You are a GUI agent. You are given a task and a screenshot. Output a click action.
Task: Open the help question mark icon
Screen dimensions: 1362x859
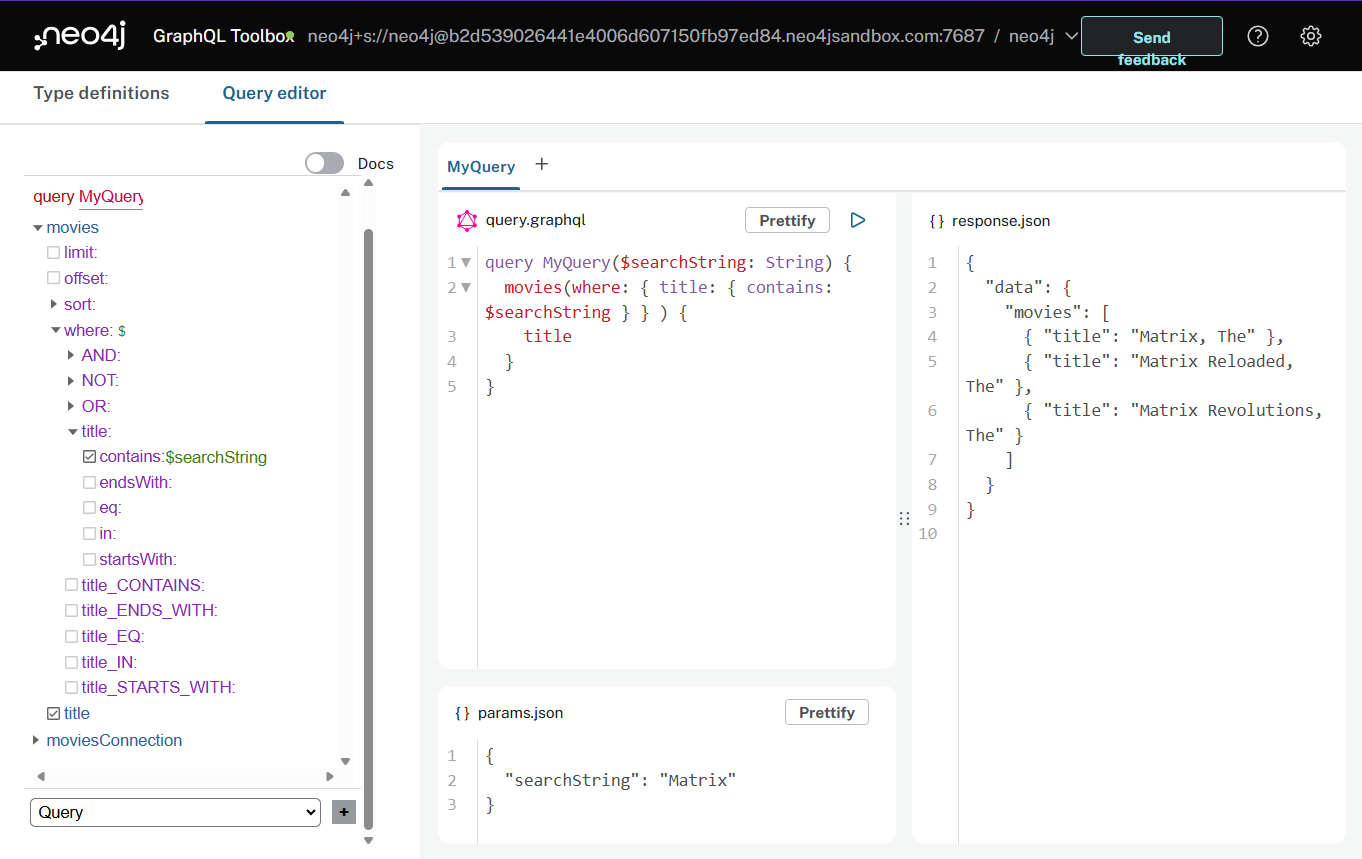click(x=1258, y=36)
